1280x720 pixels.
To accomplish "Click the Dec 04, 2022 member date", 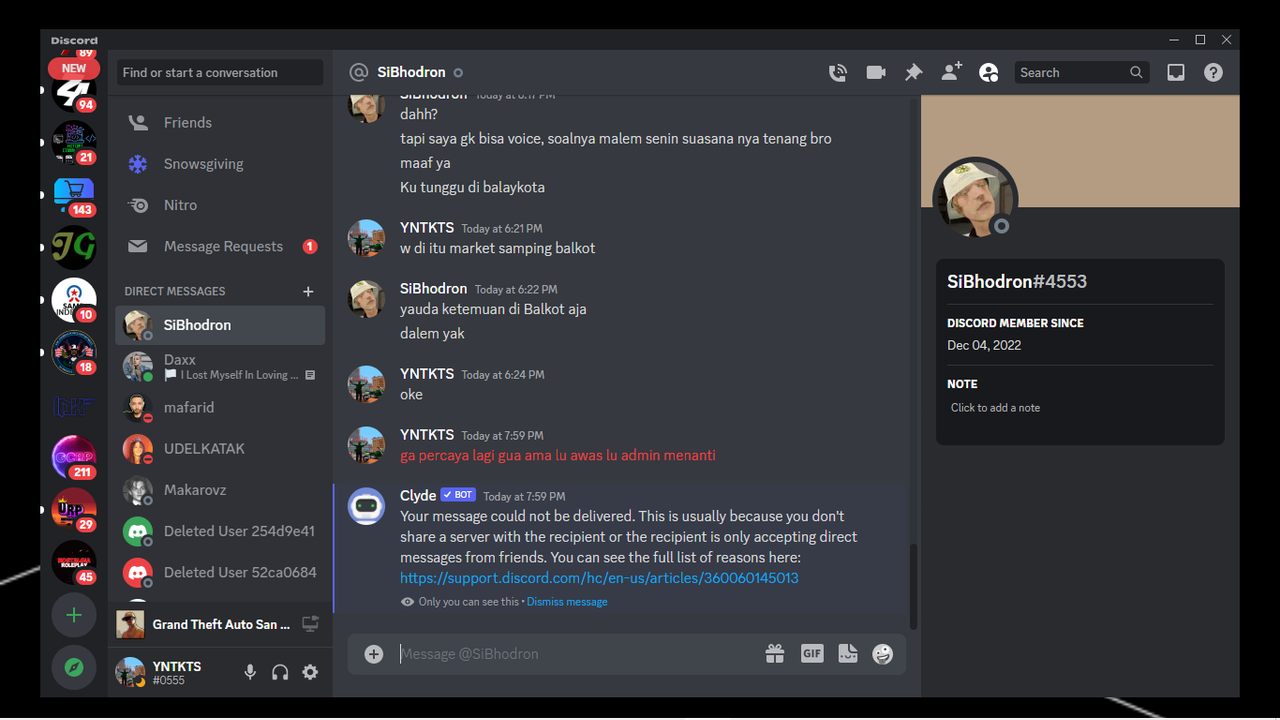I will [x=984, y=345].
